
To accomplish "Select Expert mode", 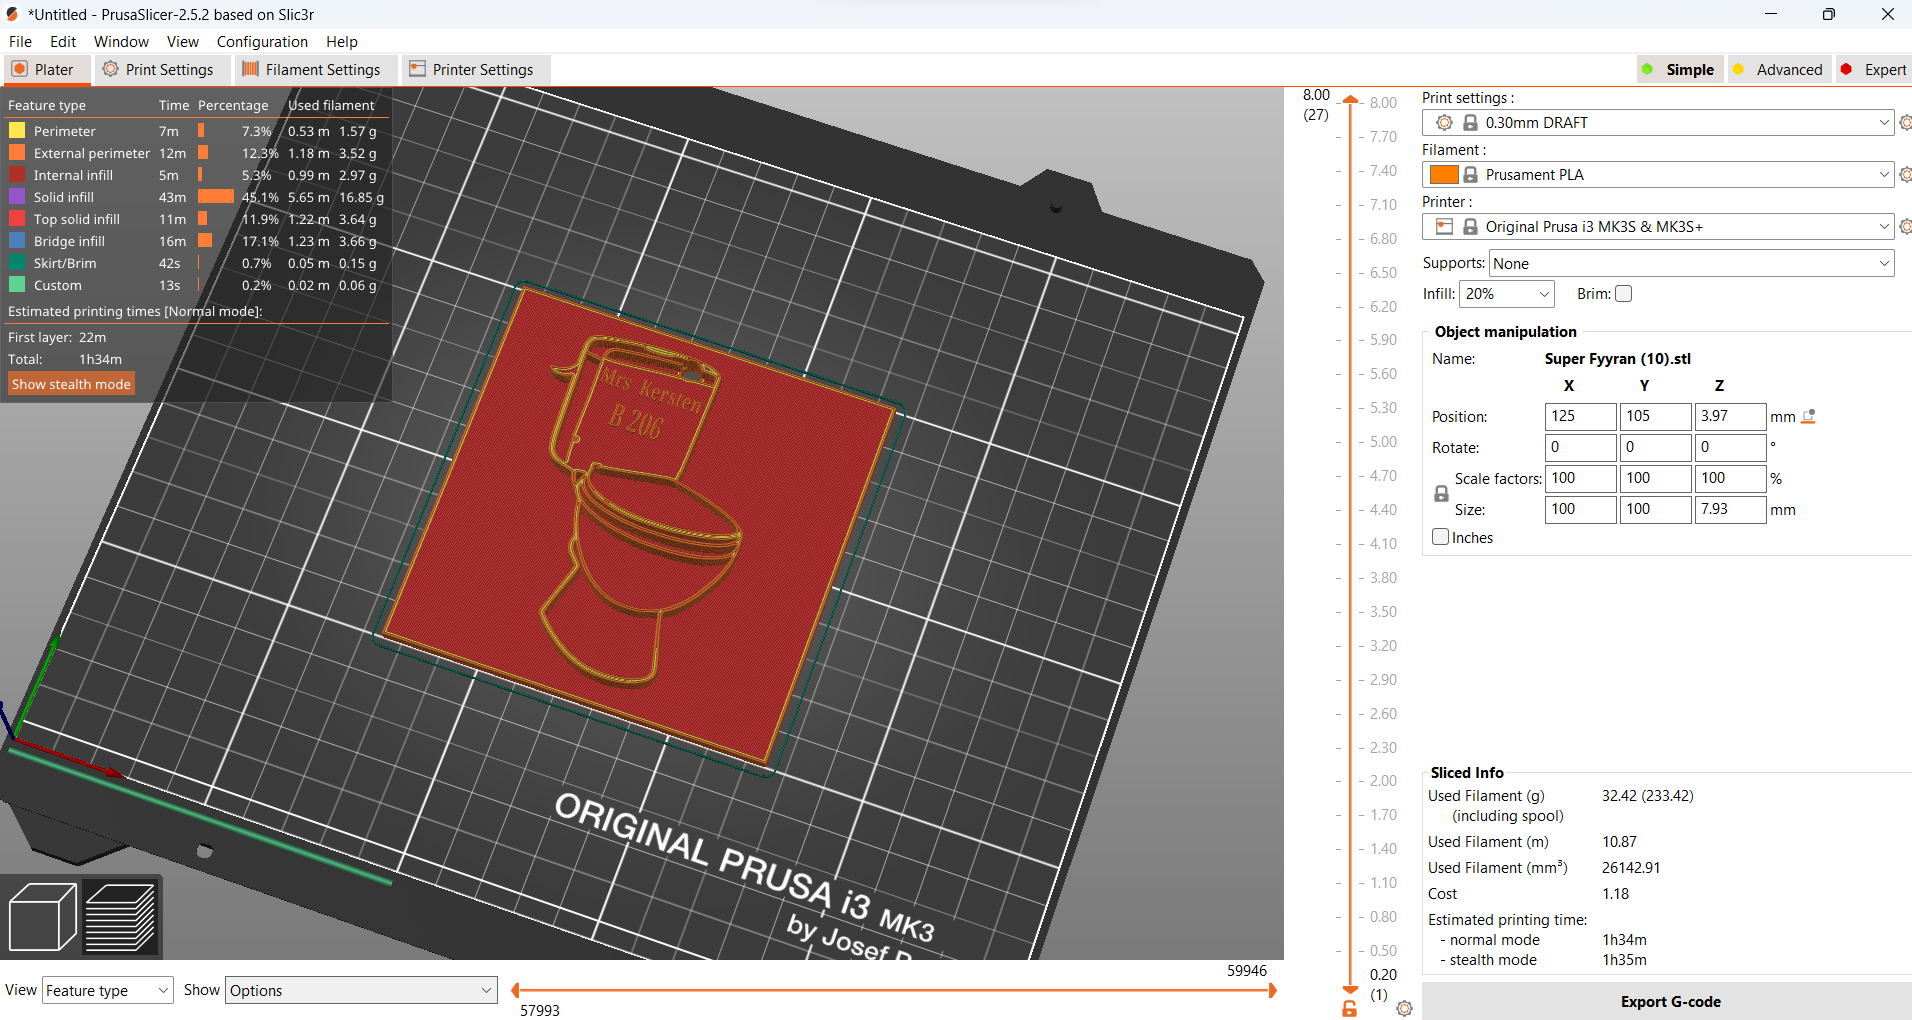I will click(1874, 70).
